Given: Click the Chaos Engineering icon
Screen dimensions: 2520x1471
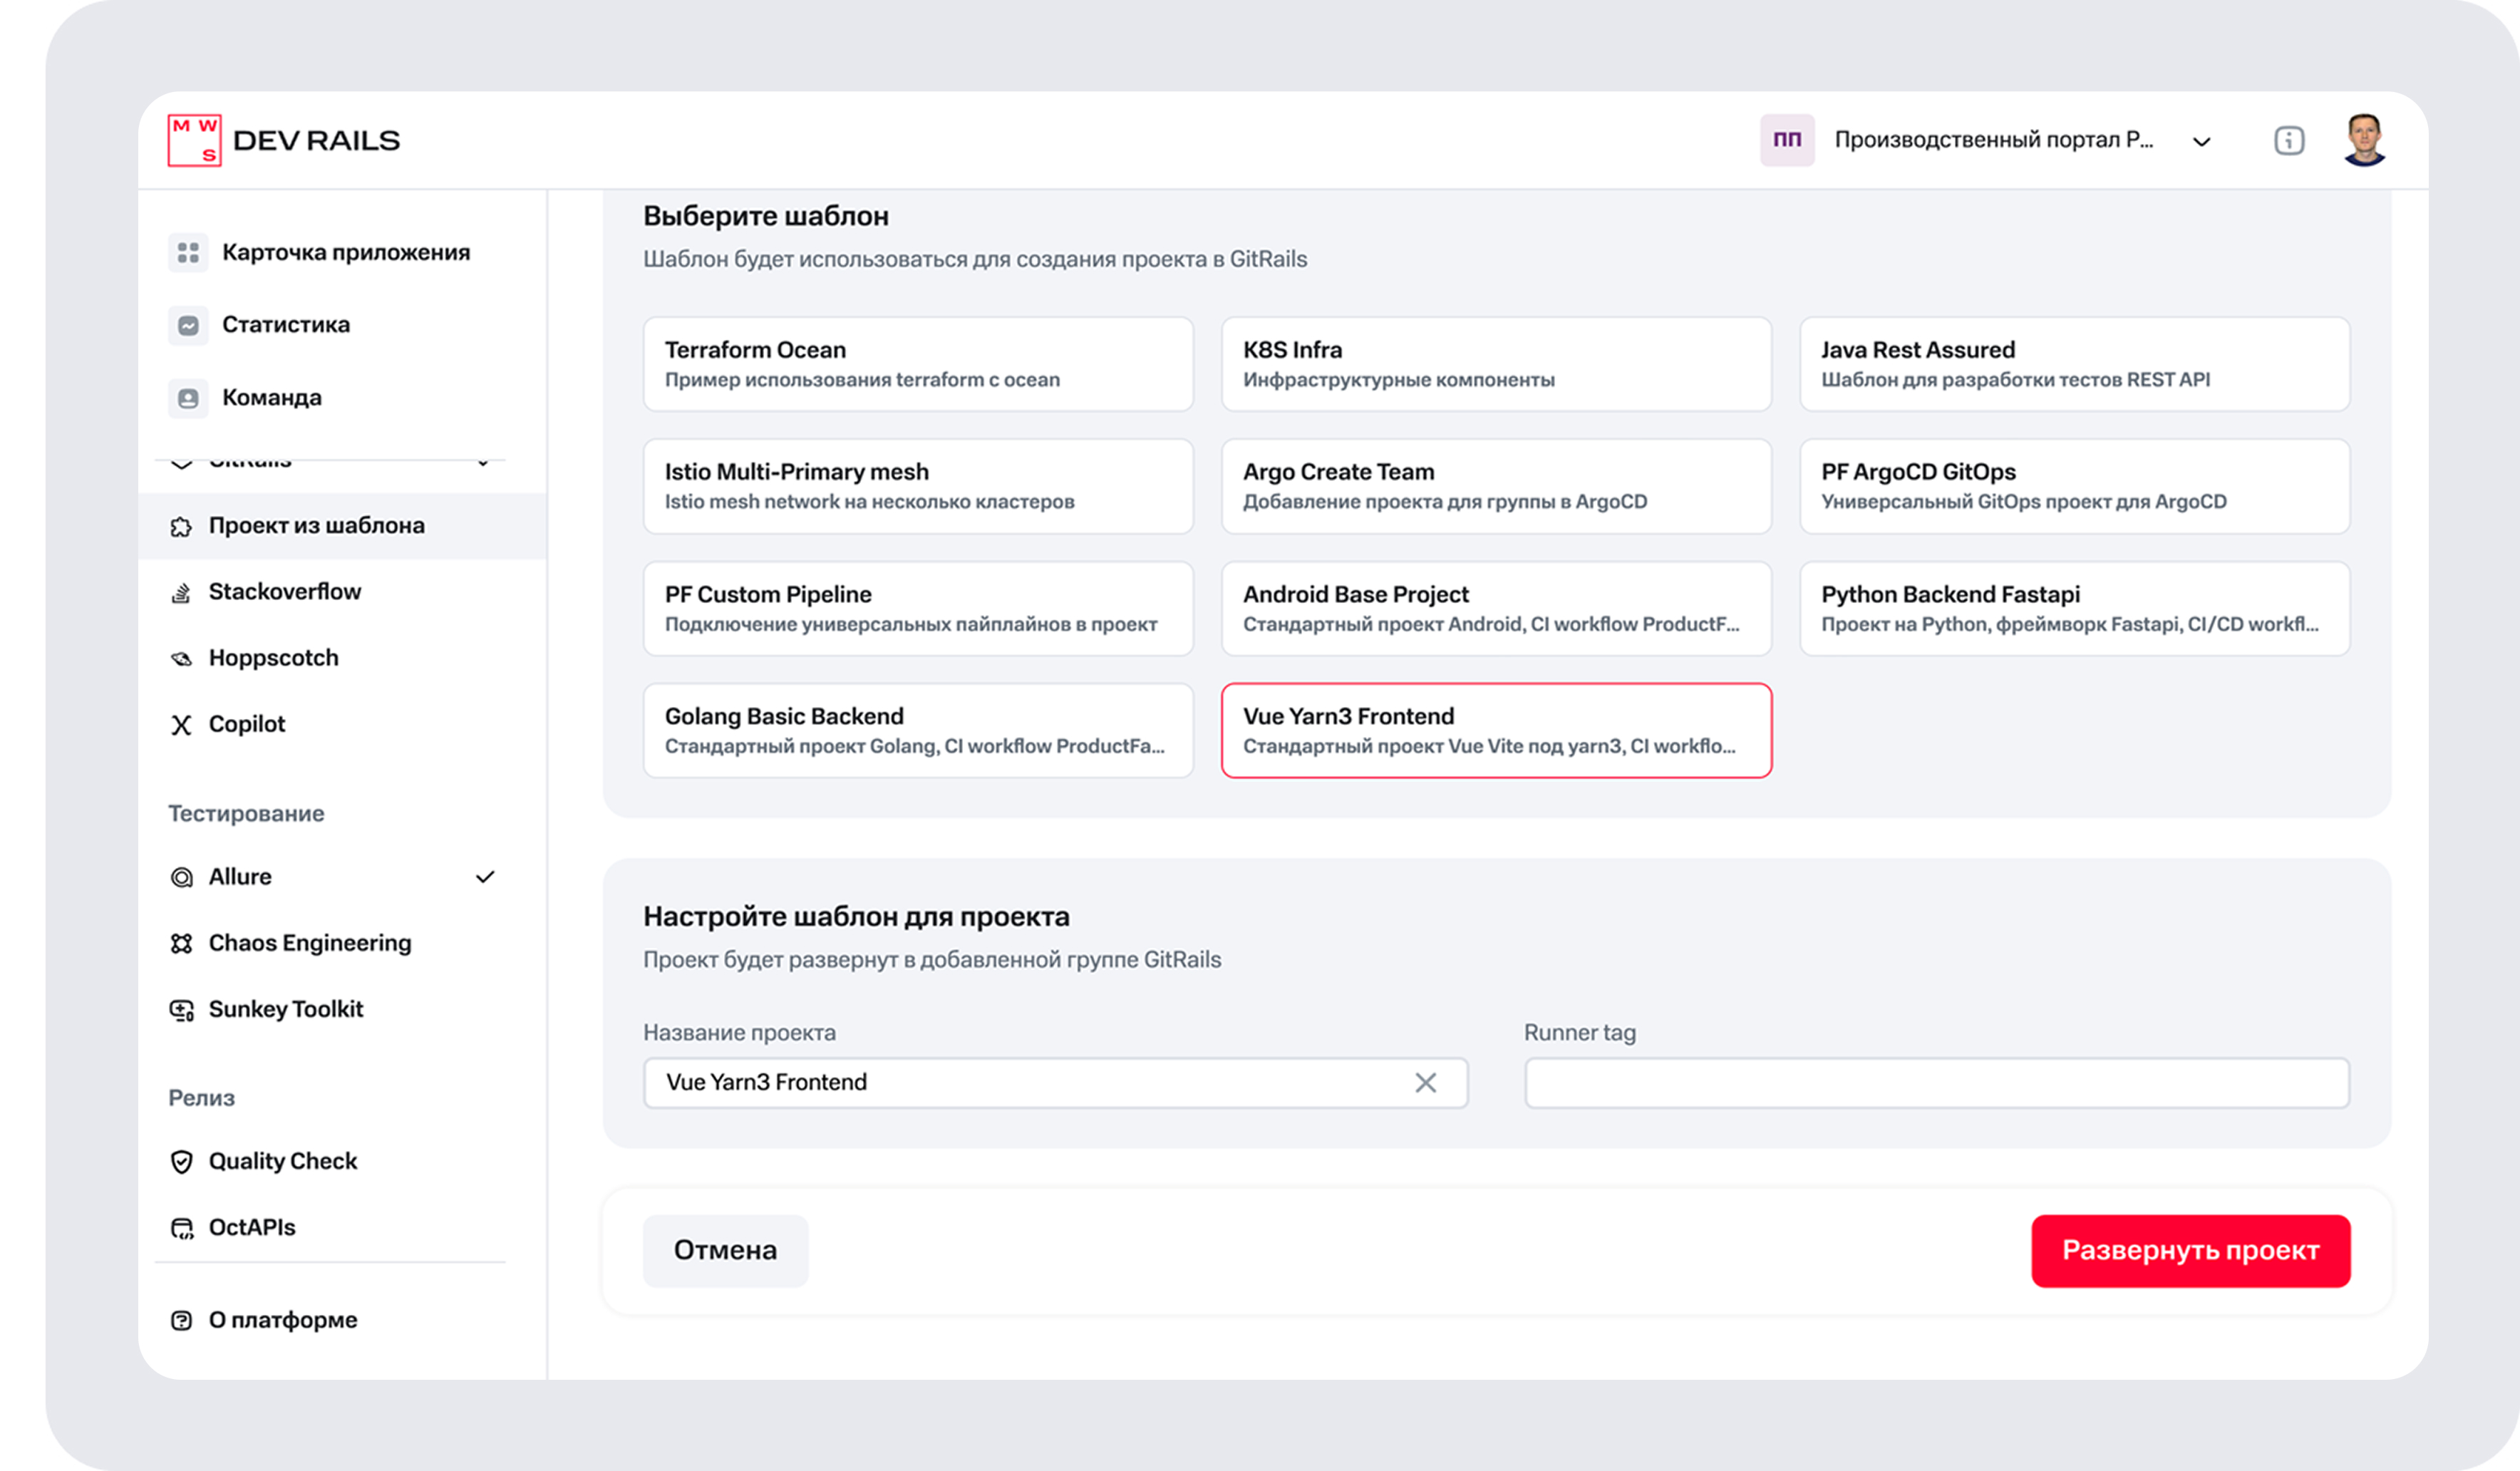Looking at the screenshot, I should 181,943.
